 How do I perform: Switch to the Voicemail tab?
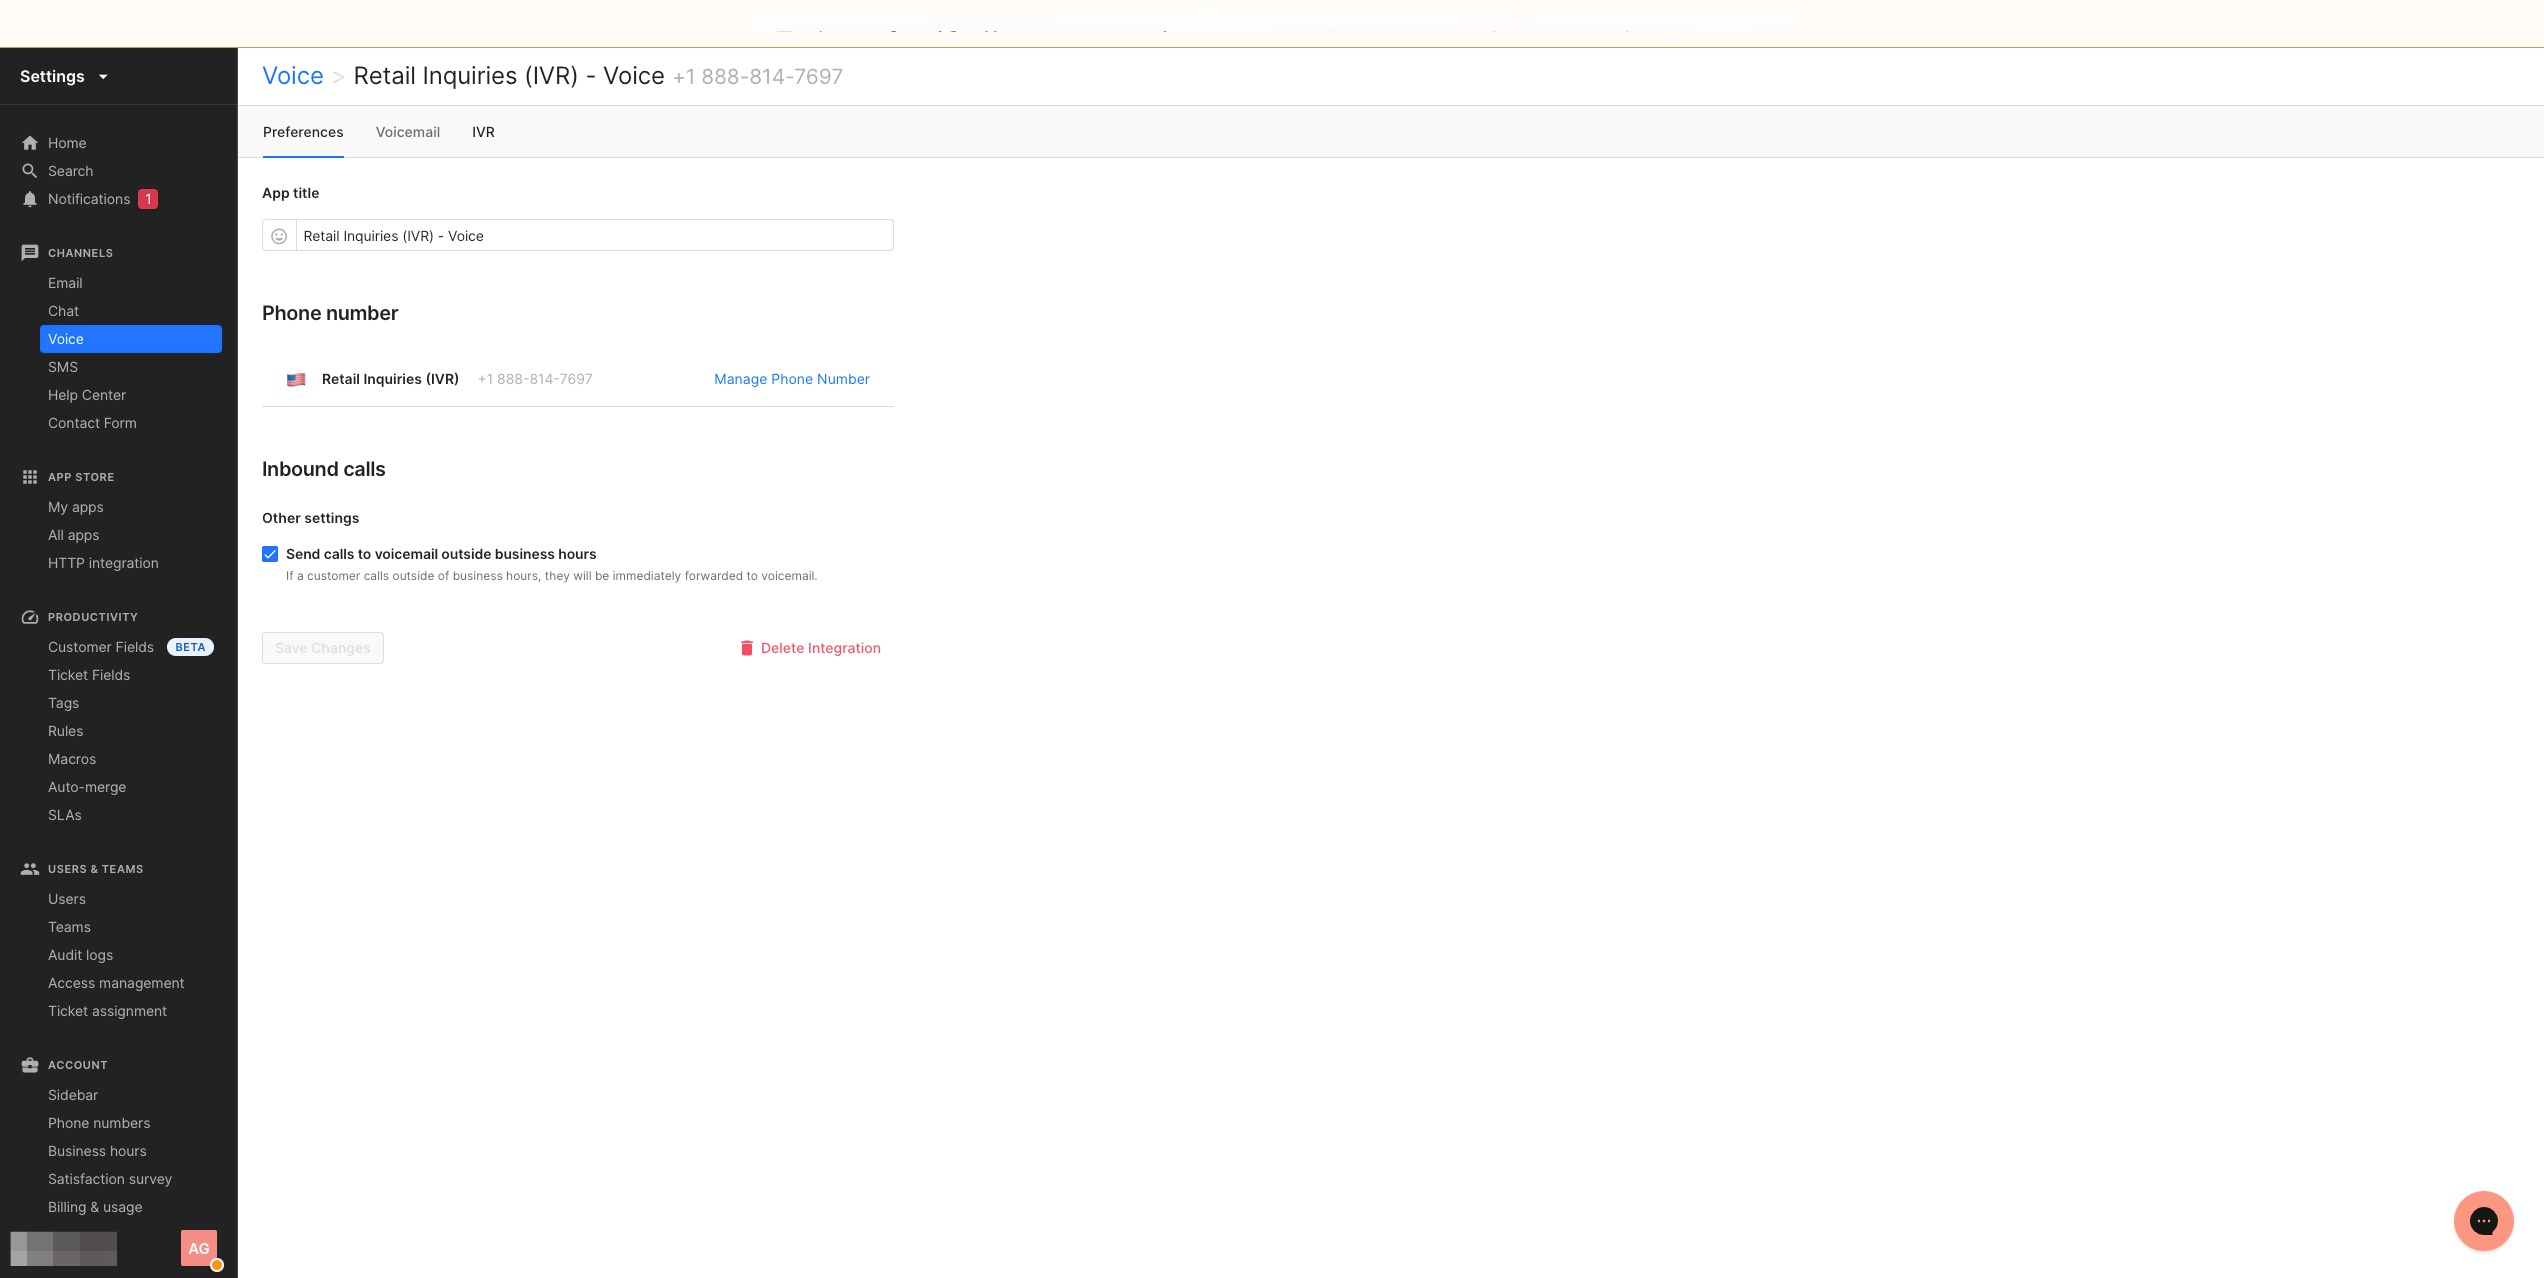coord(407,132)
